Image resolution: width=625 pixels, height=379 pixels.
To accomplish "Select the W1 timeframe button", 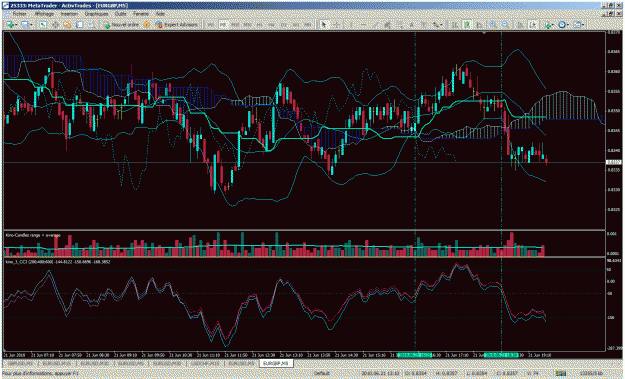I will 296,25.
